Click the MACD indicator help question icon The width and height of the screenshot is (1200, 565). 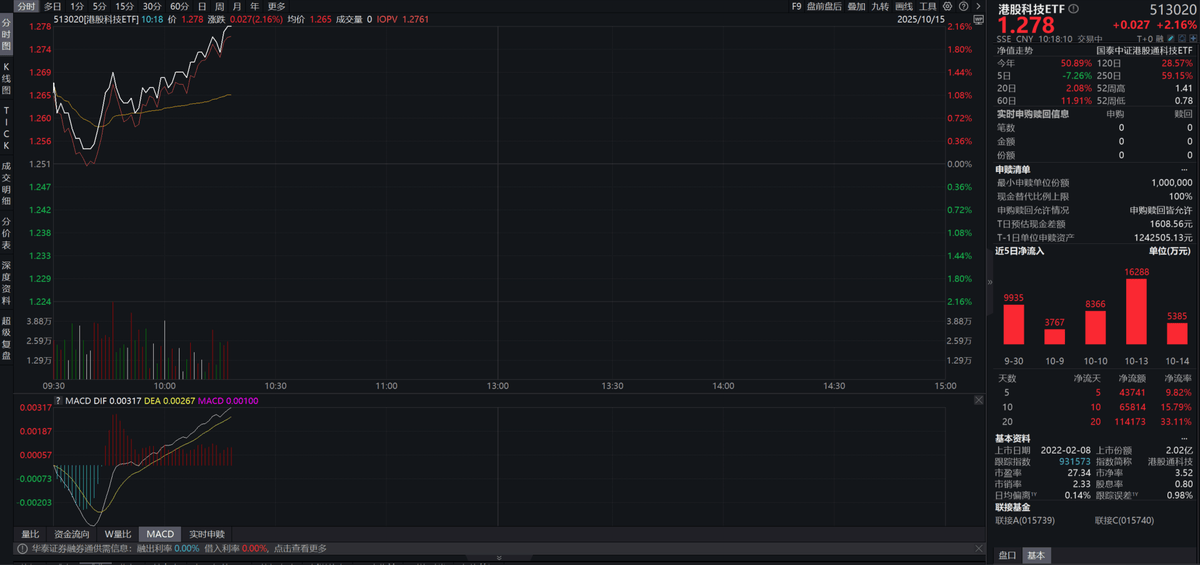pos(59,401)
